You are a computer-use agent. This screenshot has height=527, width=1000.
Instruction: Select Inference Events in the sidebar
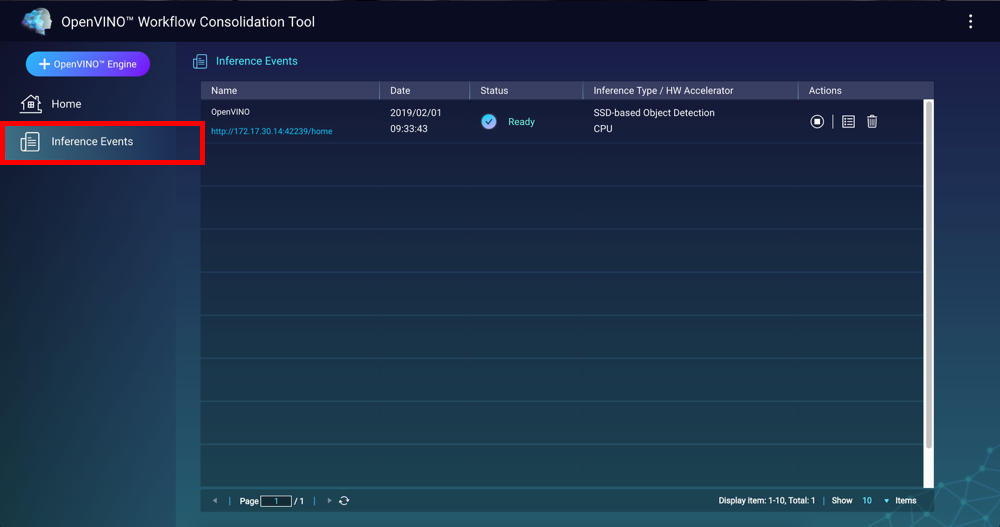coord(92,142)
